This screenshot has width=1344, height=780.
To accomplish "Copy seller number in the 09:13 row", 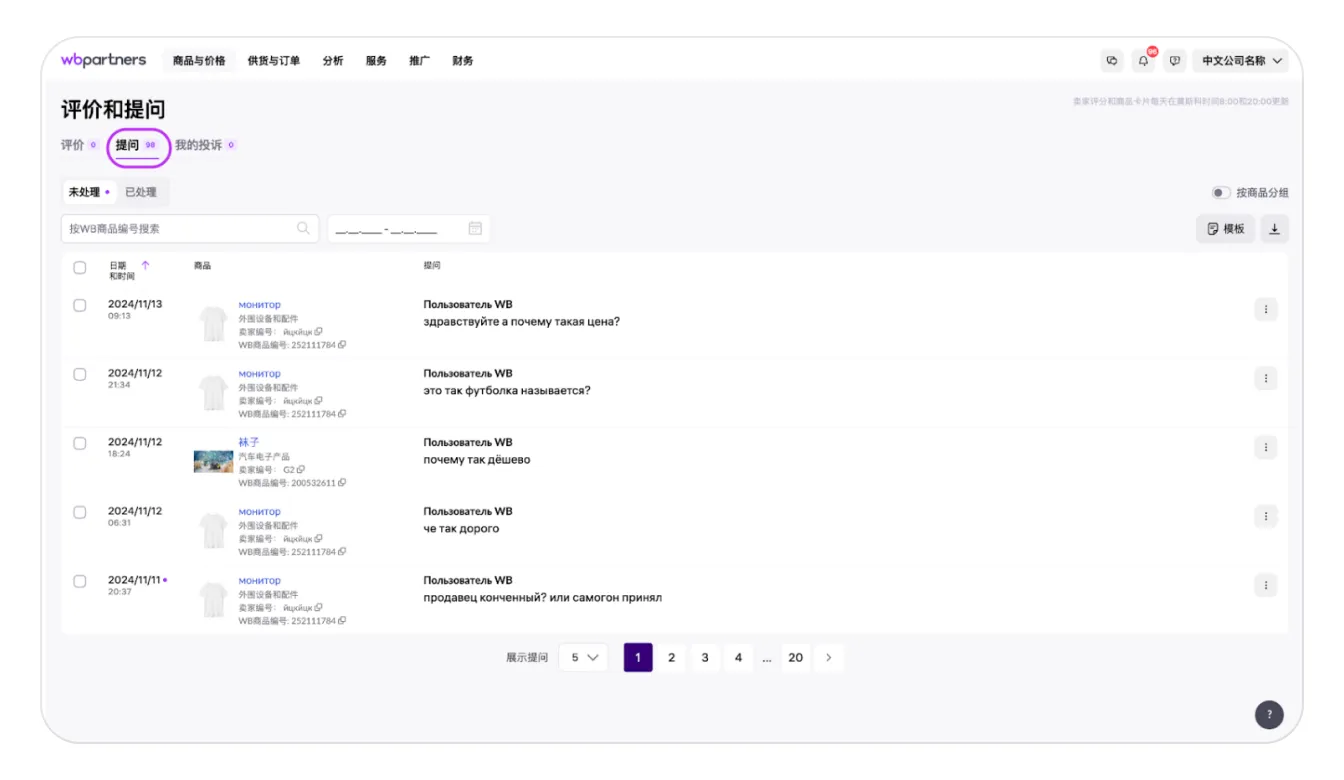I will click(318, 331).
